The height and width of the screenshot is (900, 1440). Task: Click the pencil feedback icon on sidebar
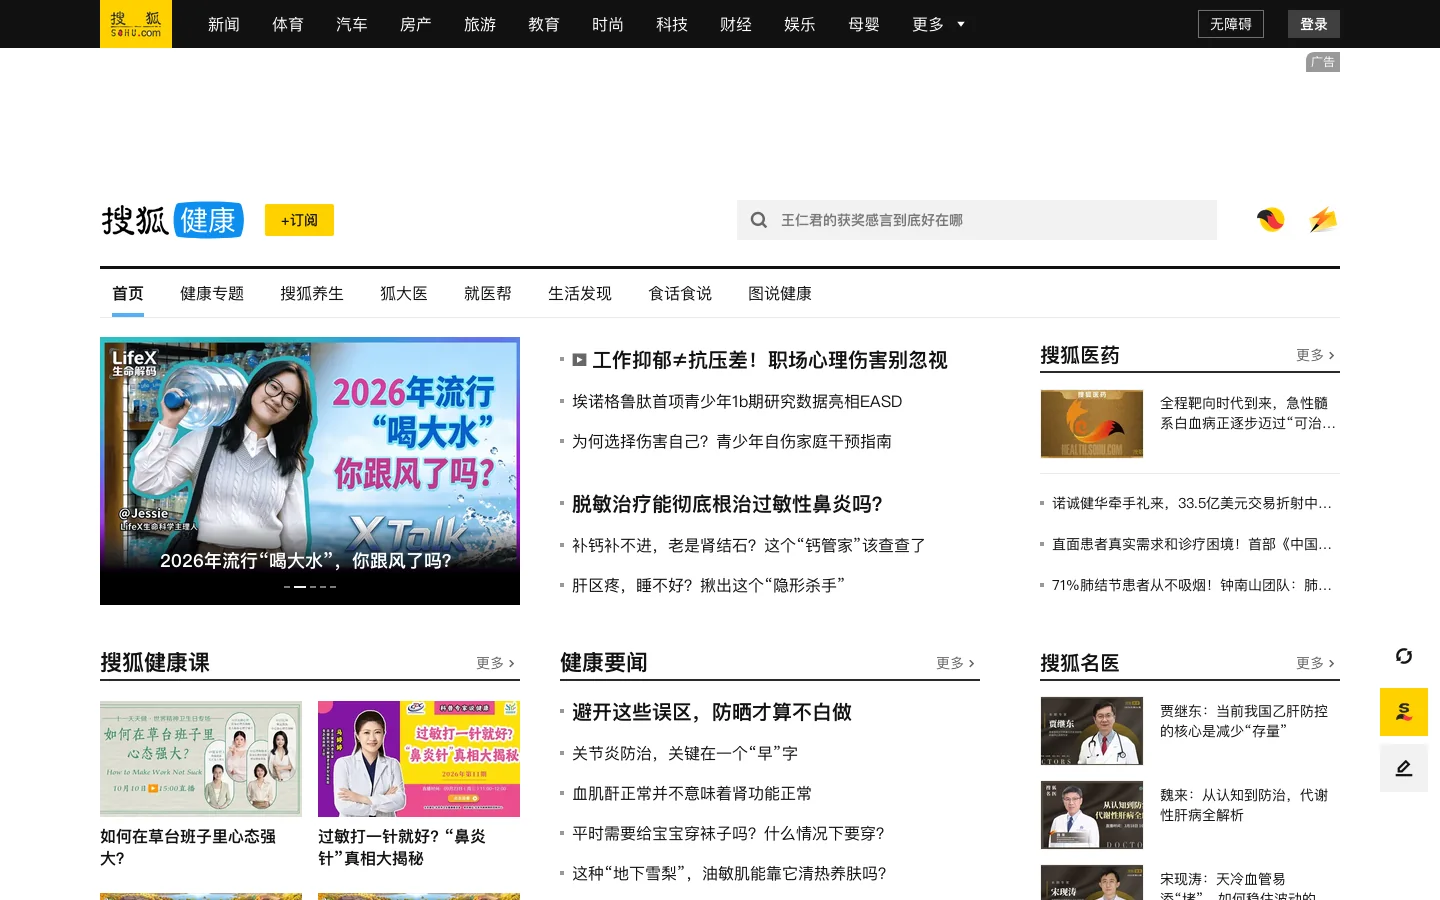coord(1404,768)
